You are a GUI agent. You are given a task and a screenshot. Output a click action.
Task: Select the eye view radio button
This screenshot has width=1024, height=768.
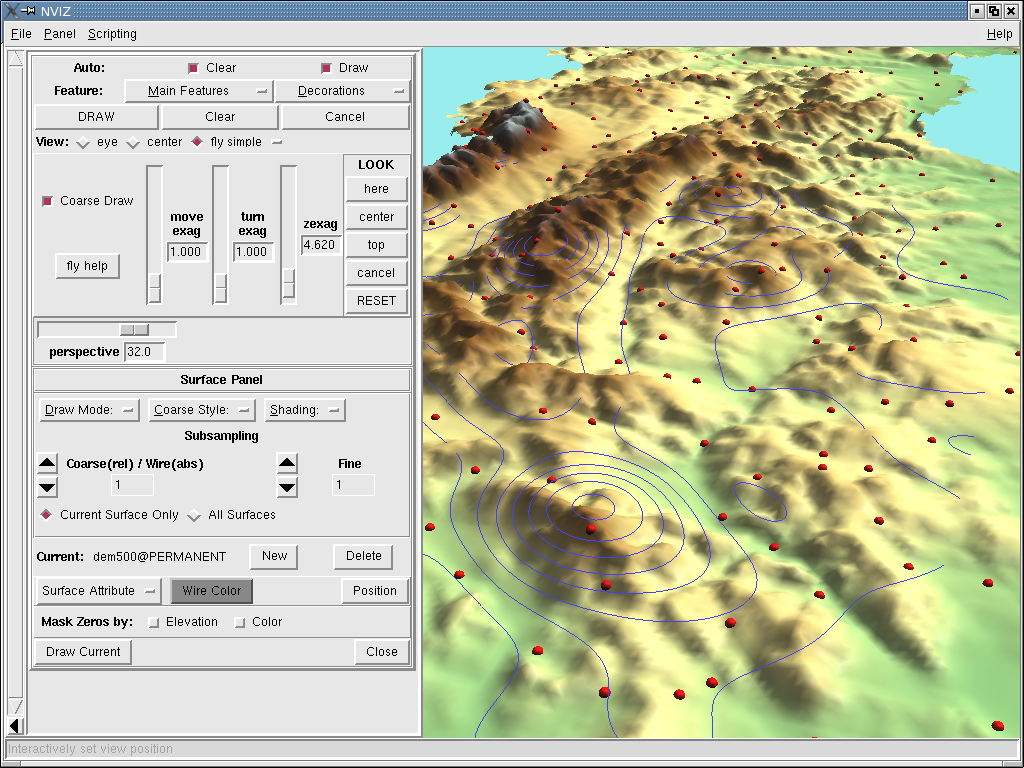click(x=83, y=142)
